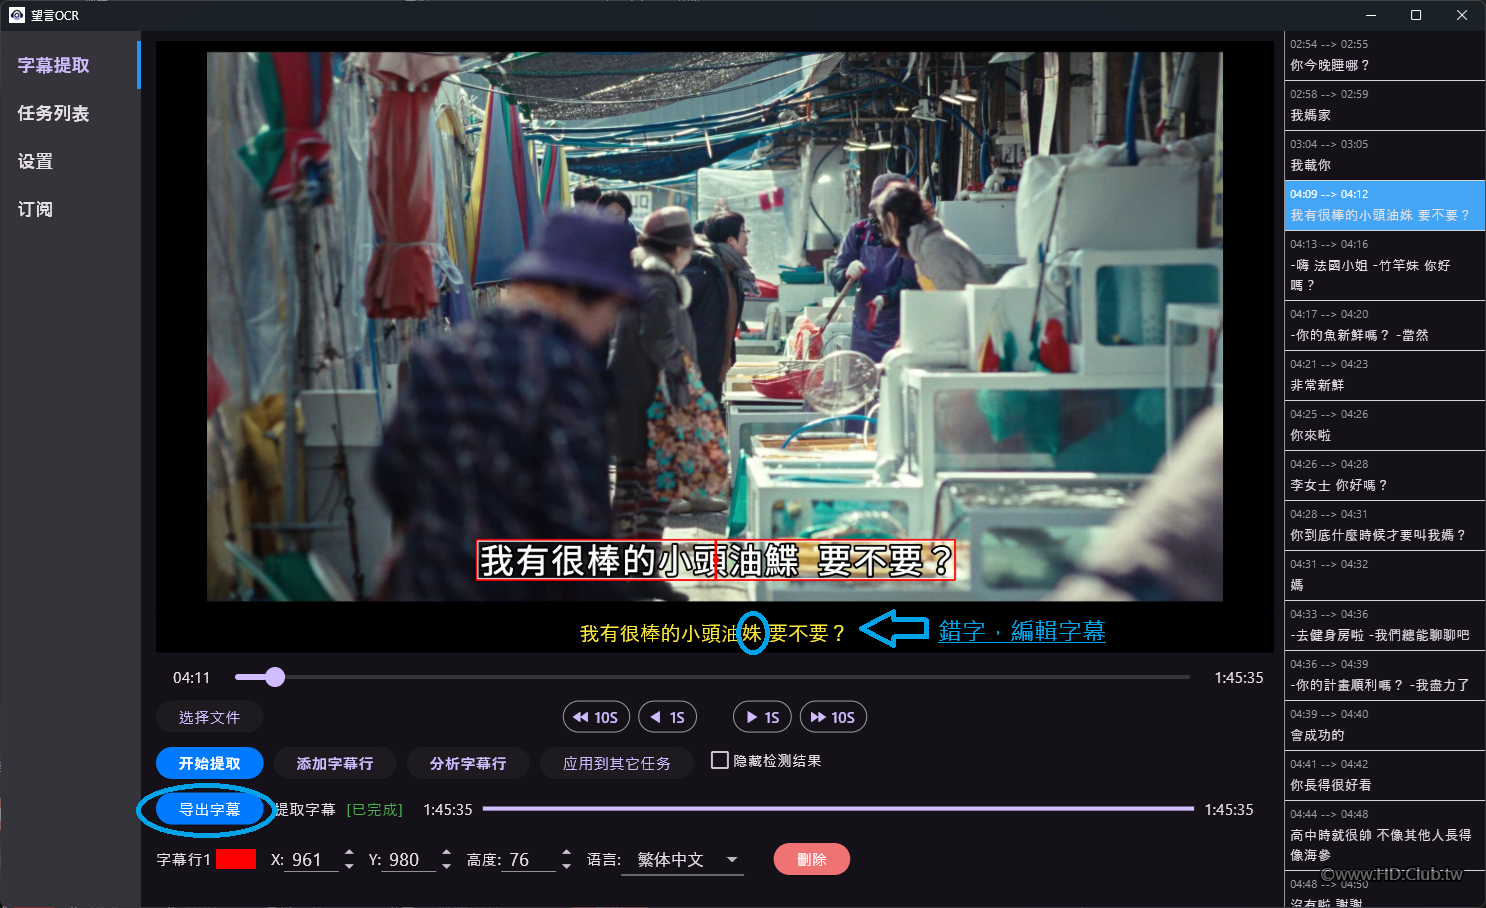Click the 望言OCR app icon in title bar
The image size is (1486, 908).
point(17,15)
